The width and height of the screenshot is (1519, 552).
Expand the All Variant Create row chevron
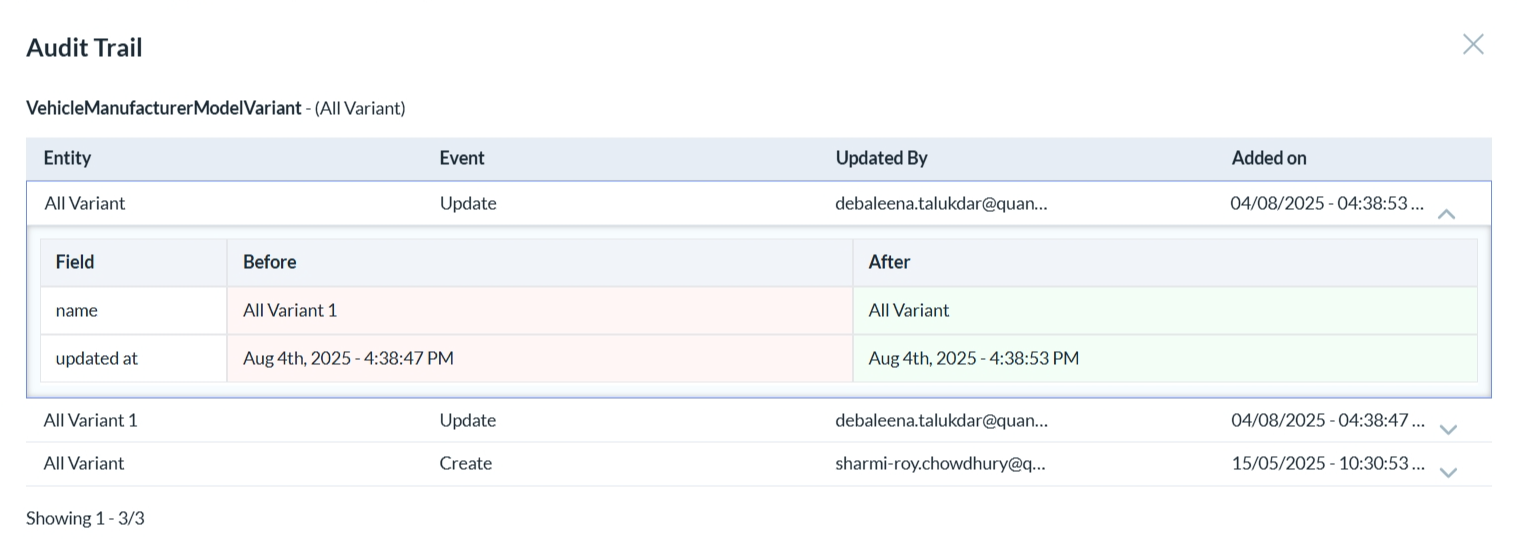(x=1447, y=472)
